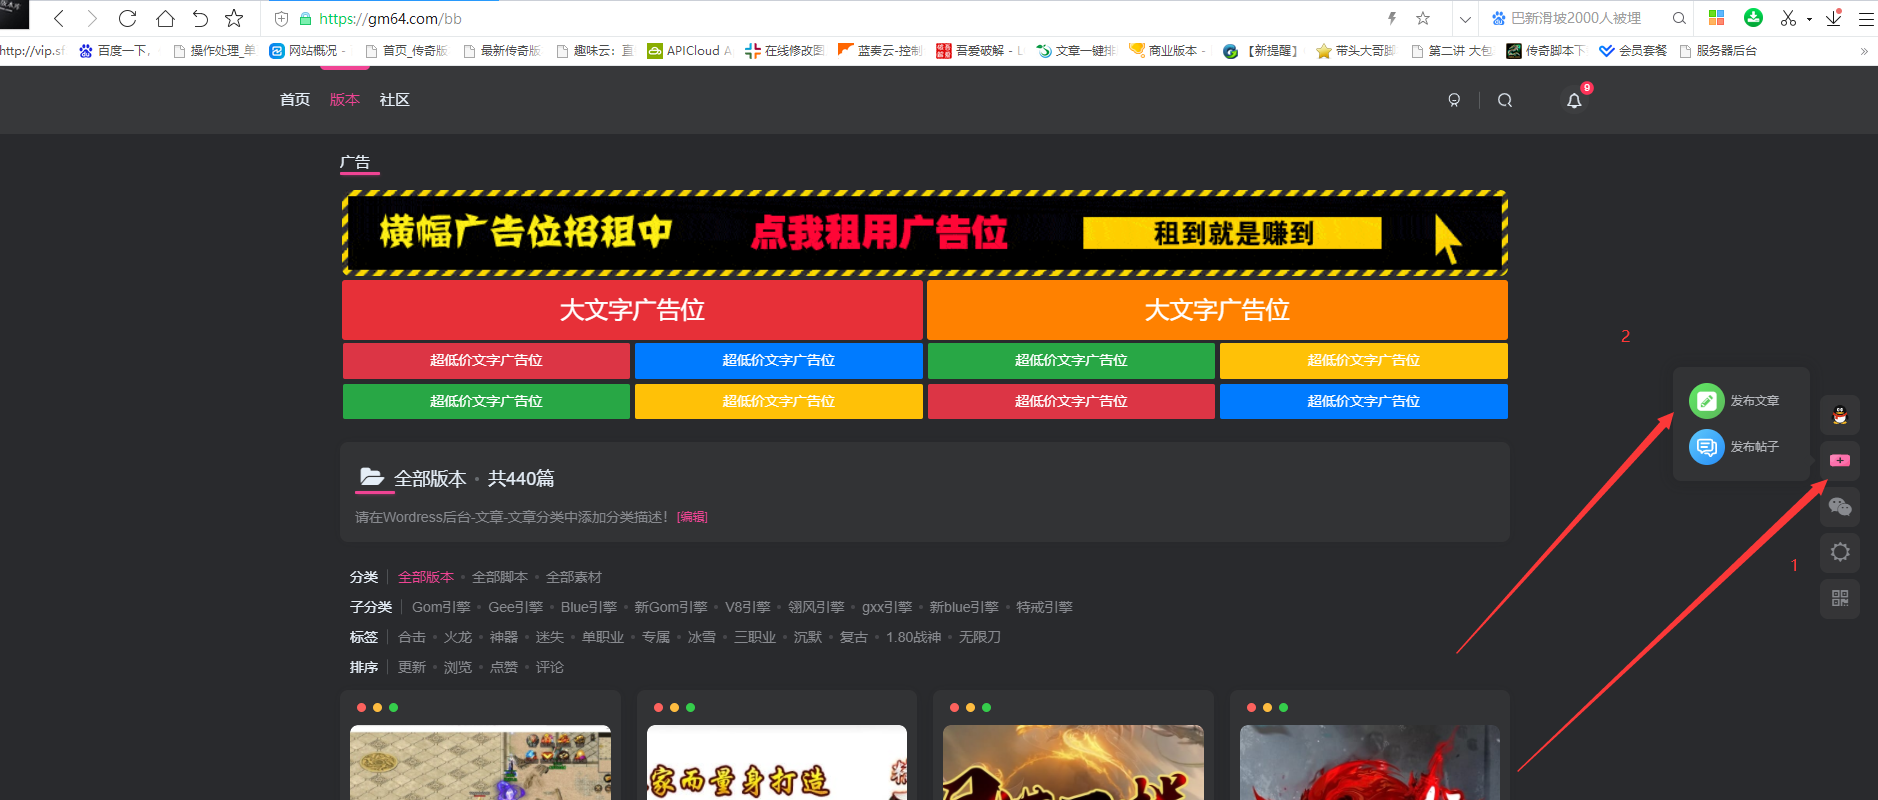Screen dimensions: 1878x800
Task: Open the browser home page icon
Action: pos(165,18)
